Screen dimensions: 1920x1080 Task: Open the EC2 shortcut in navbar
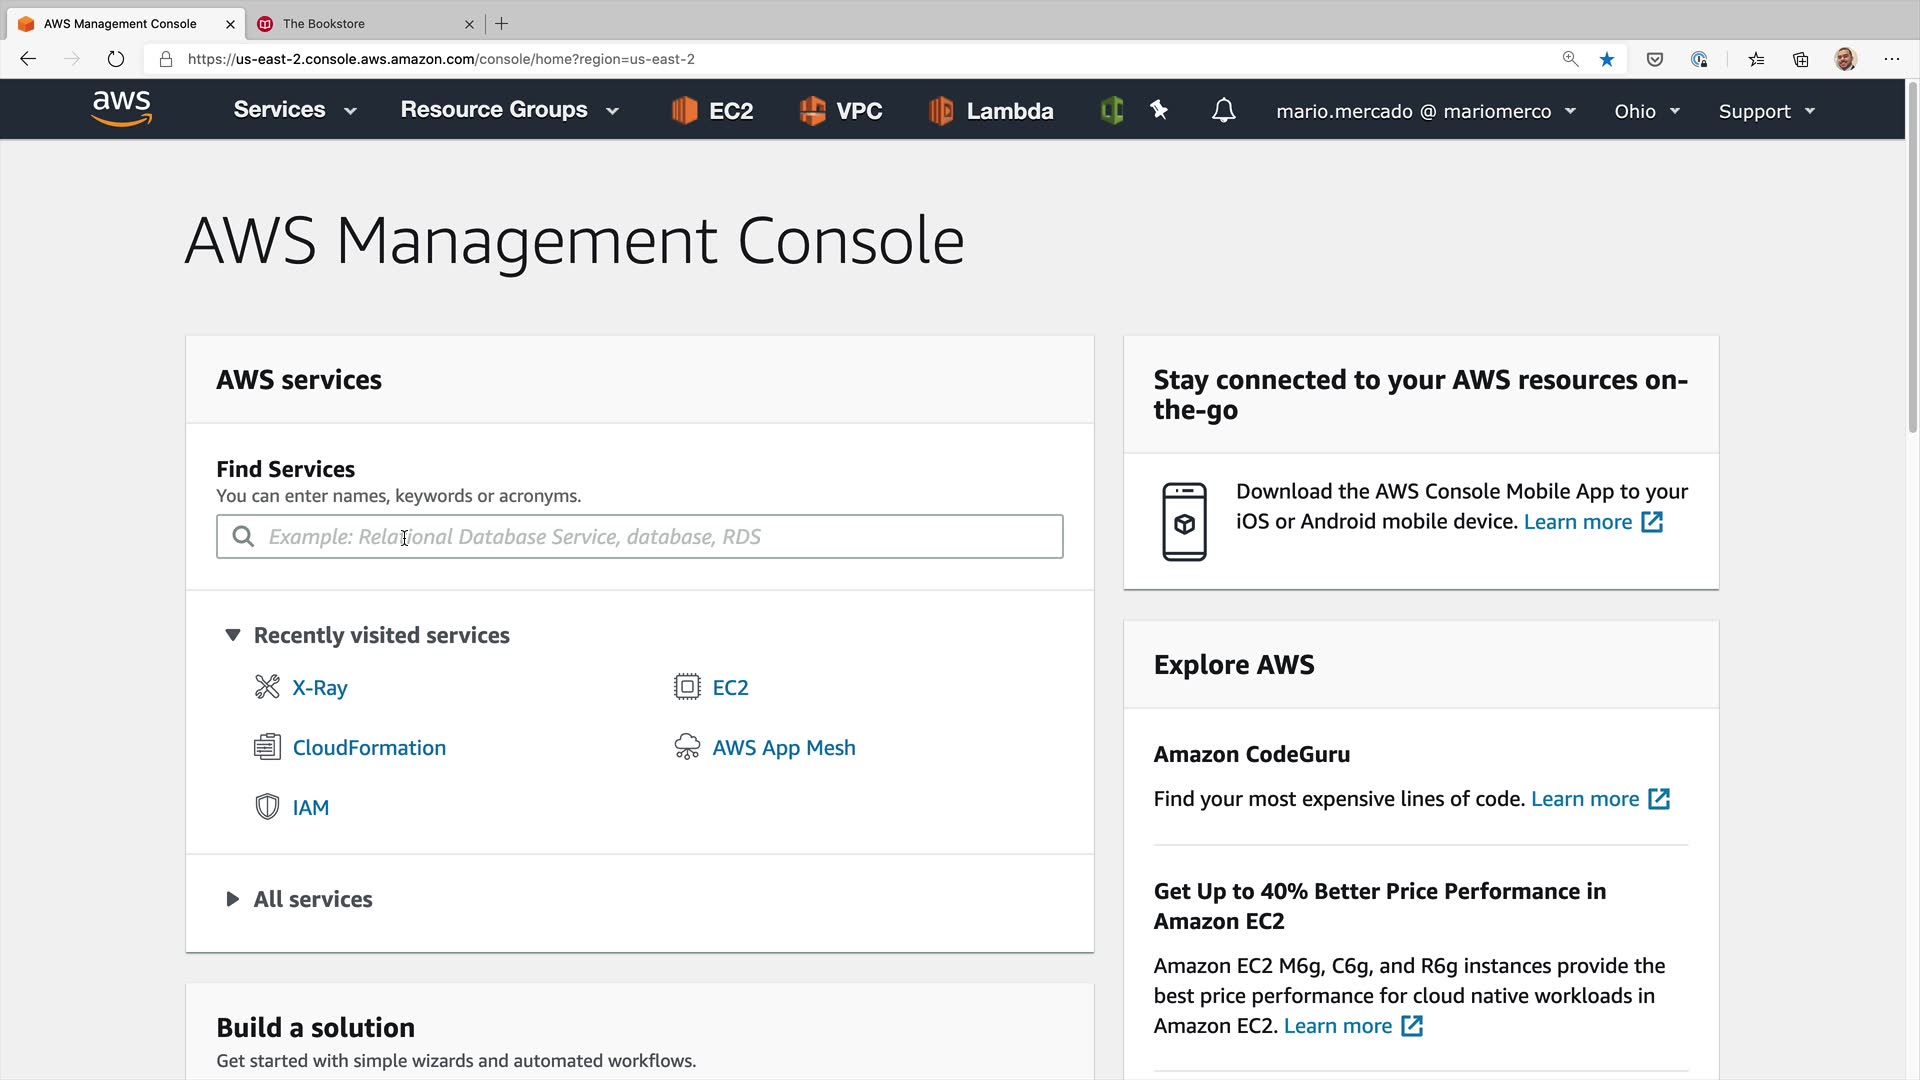(x=712, y=111)
